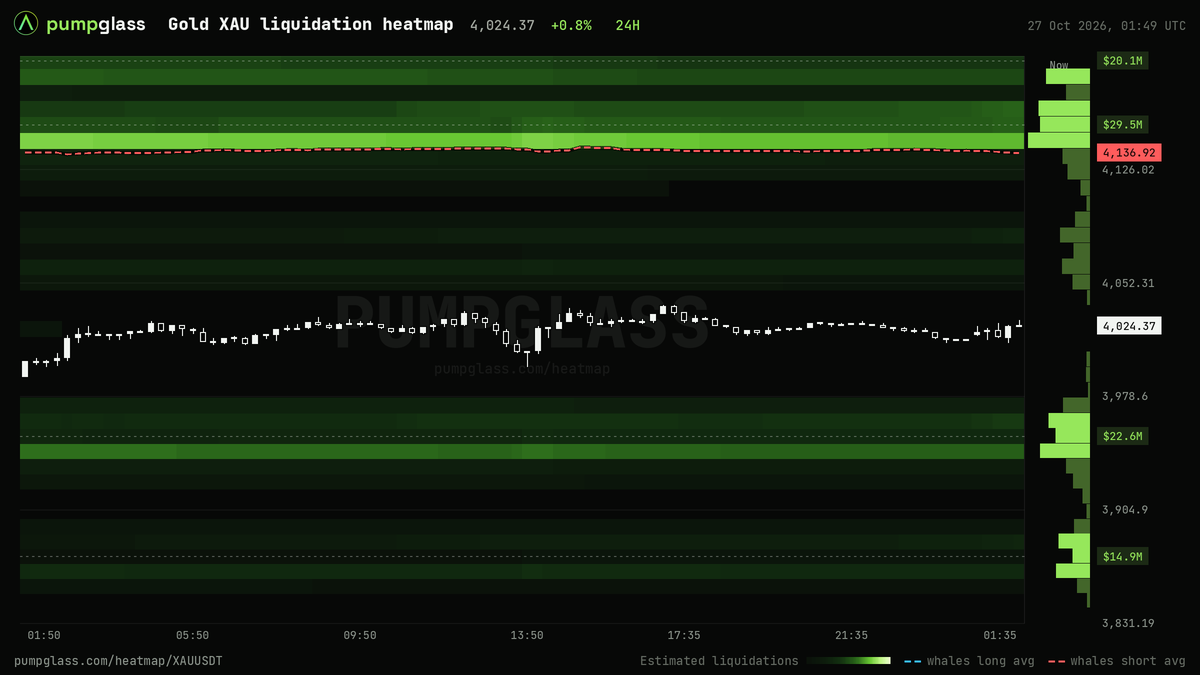The height and width of the screenshot is (675, 1200).
Task: Click the Gold XAU liquidation heatmap title
Action: pyautogui.click(x=310, y=24)
